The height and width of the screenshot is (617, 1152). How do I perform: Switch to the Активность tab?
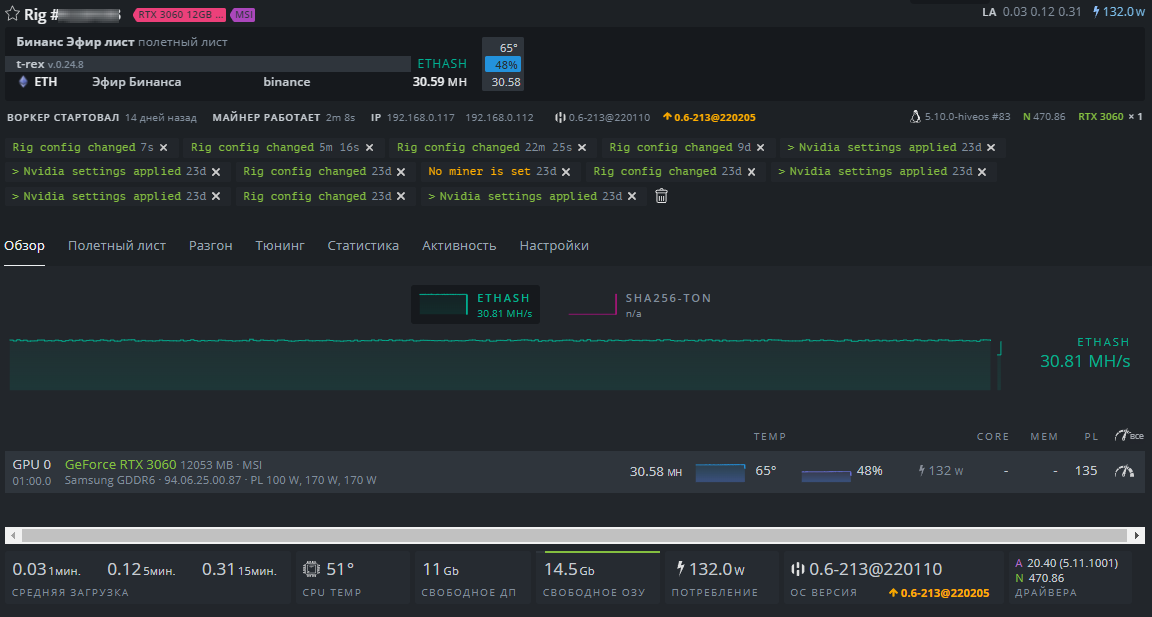tap(459, 246)
